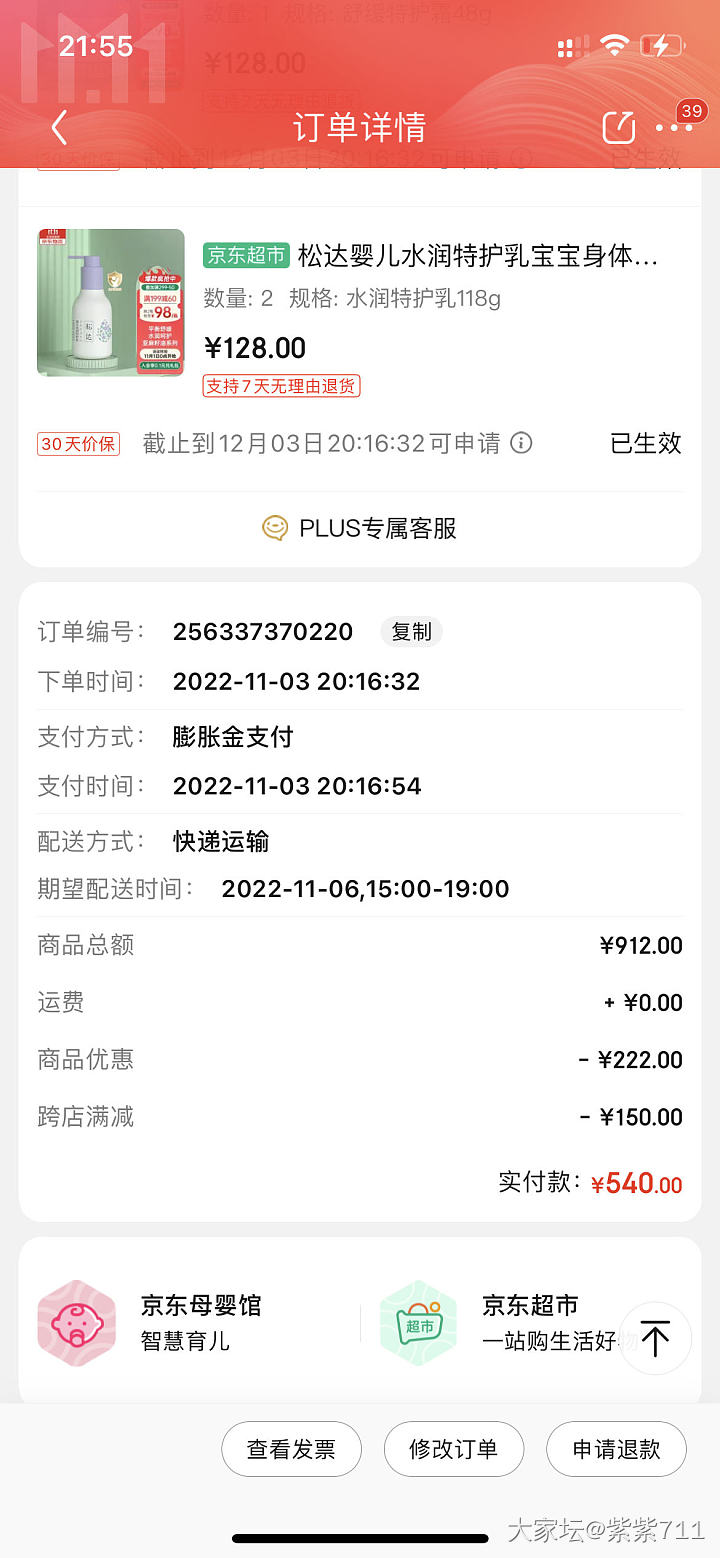Open the 京东母婴馆 智慧育儿 entry

[200, 1322]
